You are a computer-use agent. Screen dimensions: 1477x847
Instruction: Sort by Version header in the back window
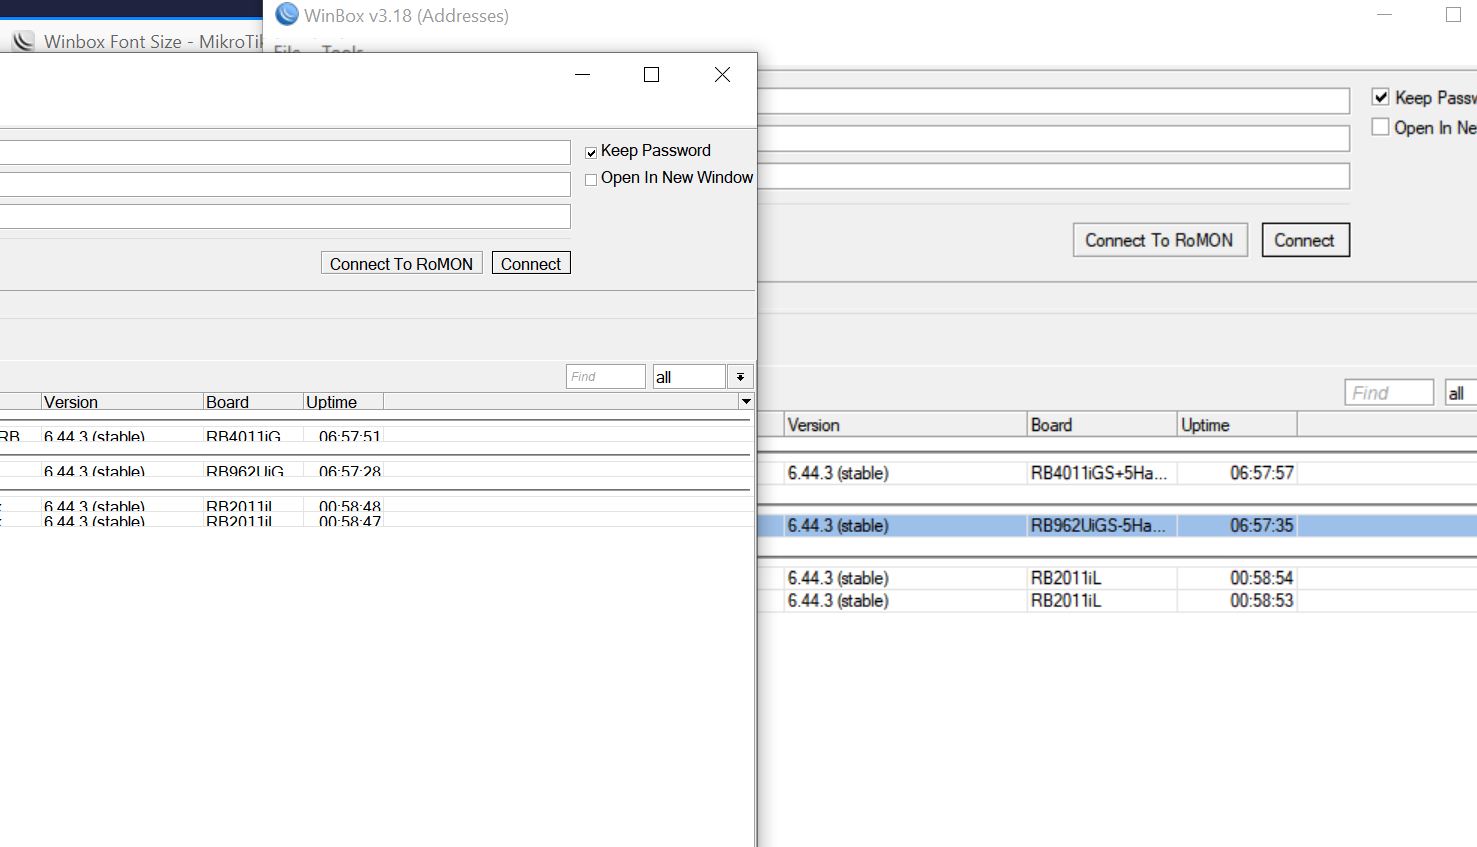click(x=905, y=425)
